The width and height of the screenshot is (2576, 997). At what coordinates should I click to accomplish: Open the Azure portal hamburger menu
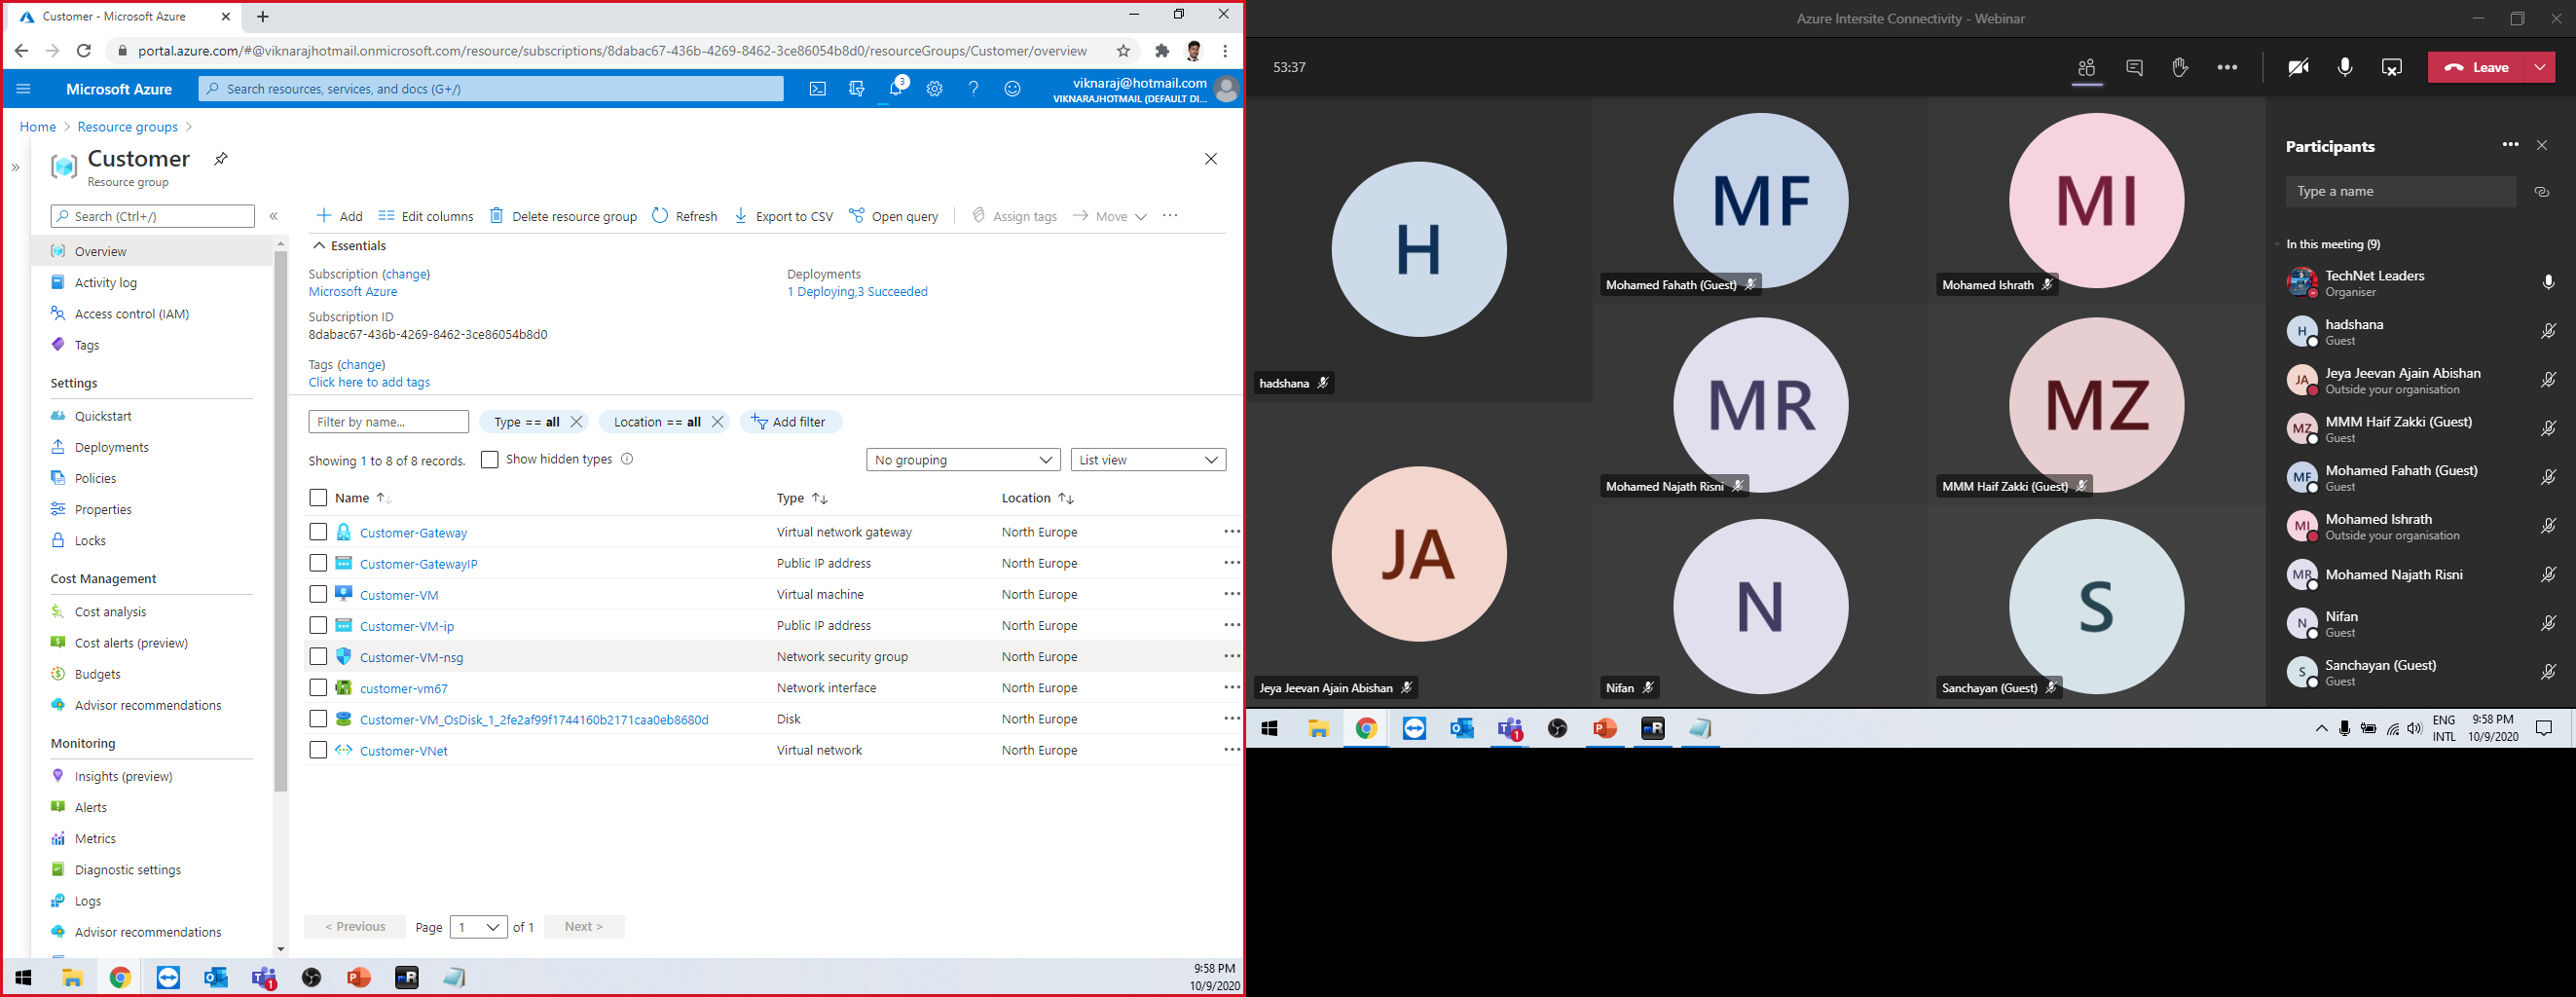(x=24, y=89)
